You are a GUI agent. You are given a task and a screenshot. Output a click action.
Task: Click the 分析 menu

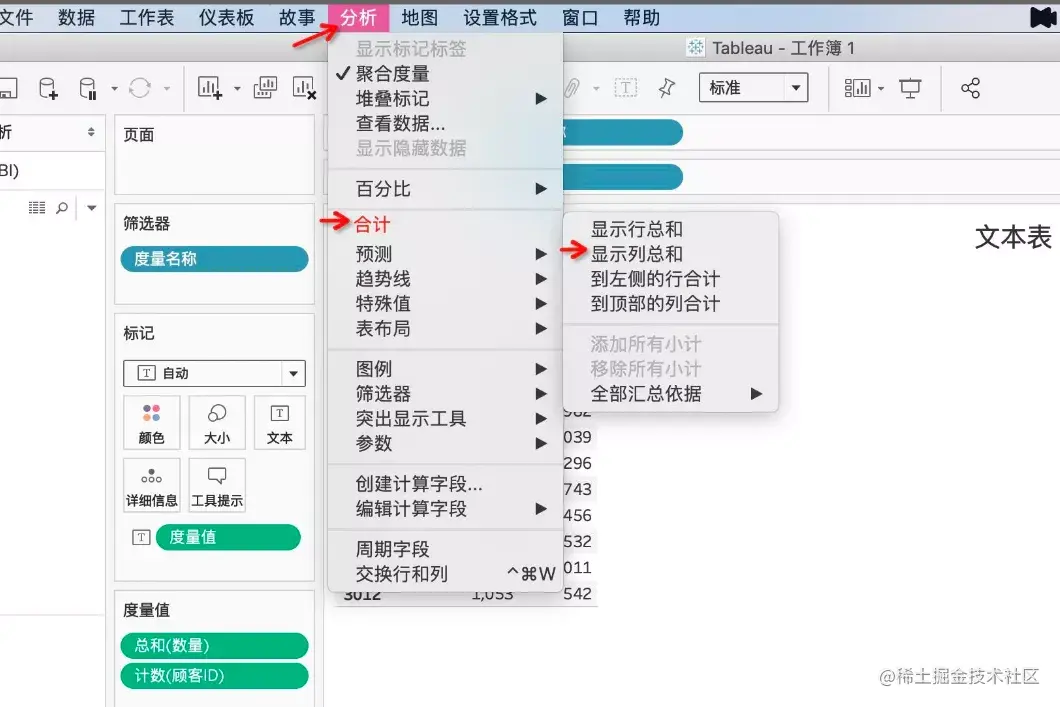point(358,18)
